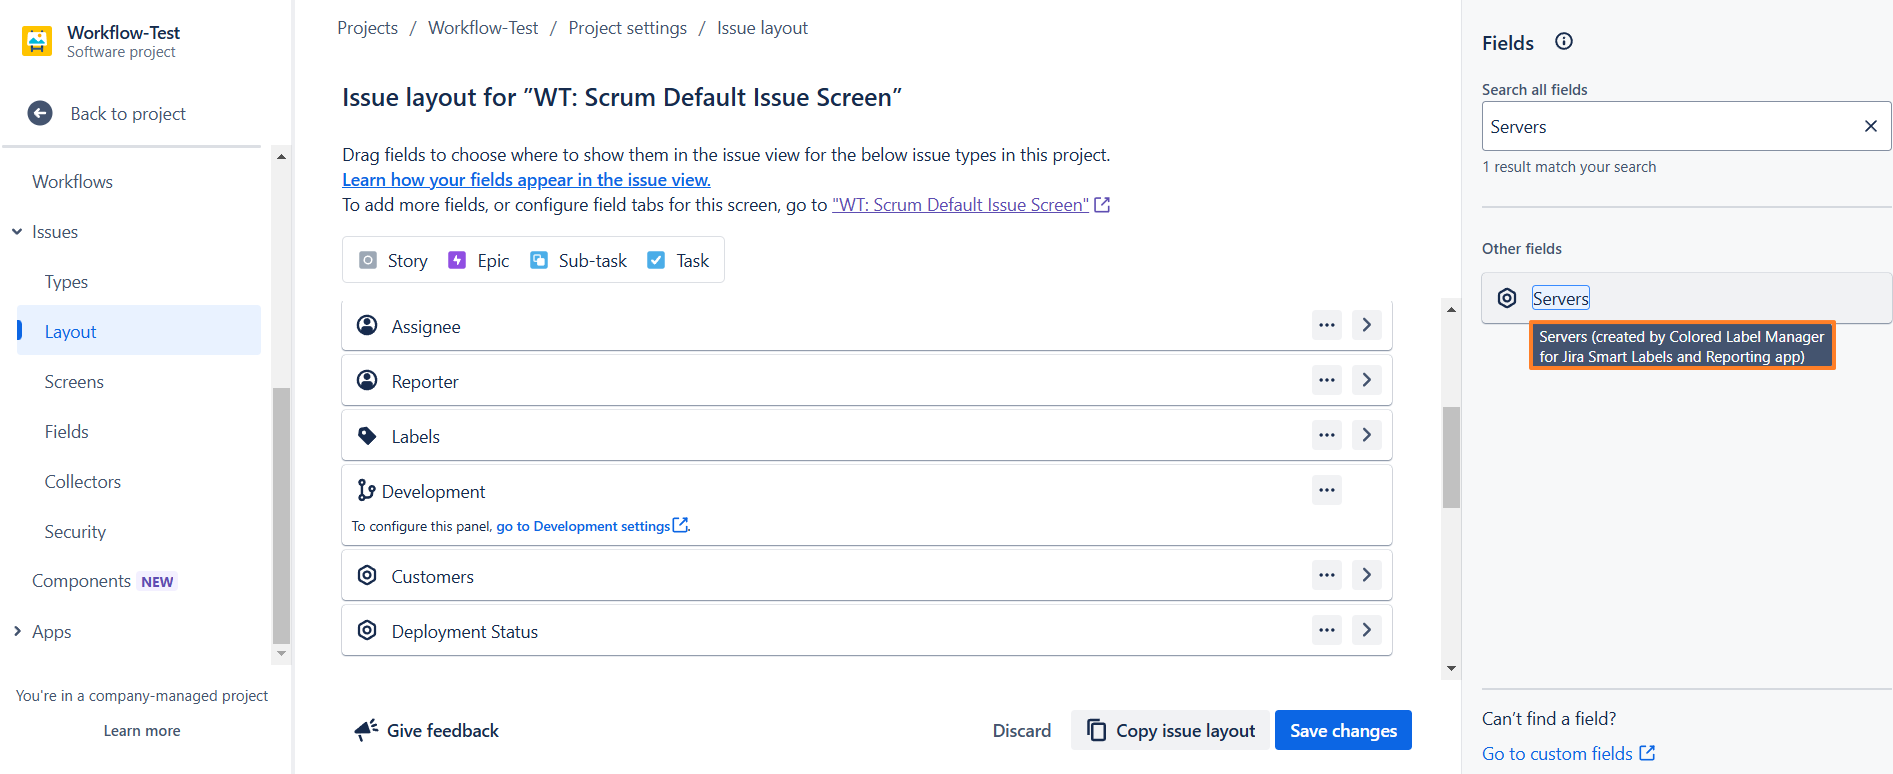Open more options for Development panel
Image resolution: width=1893 pixels, height=774 pixels.
[1326, 490]
